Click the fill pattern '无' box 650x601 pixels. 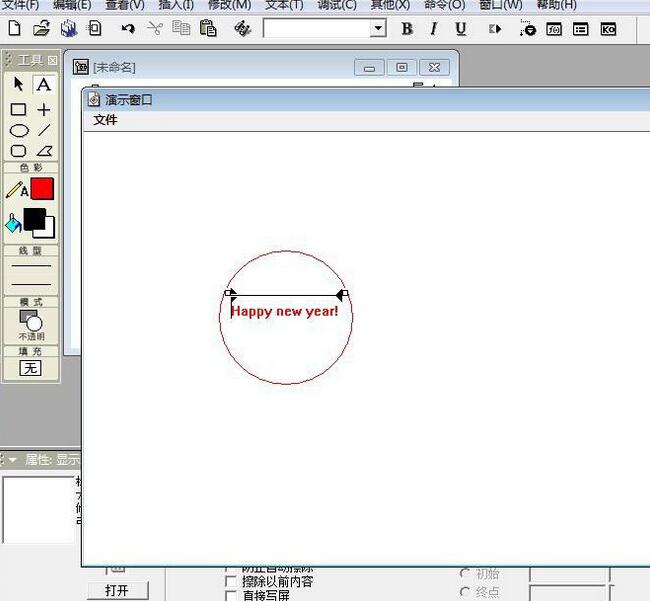pyautogui.click(x=31, y=368)
